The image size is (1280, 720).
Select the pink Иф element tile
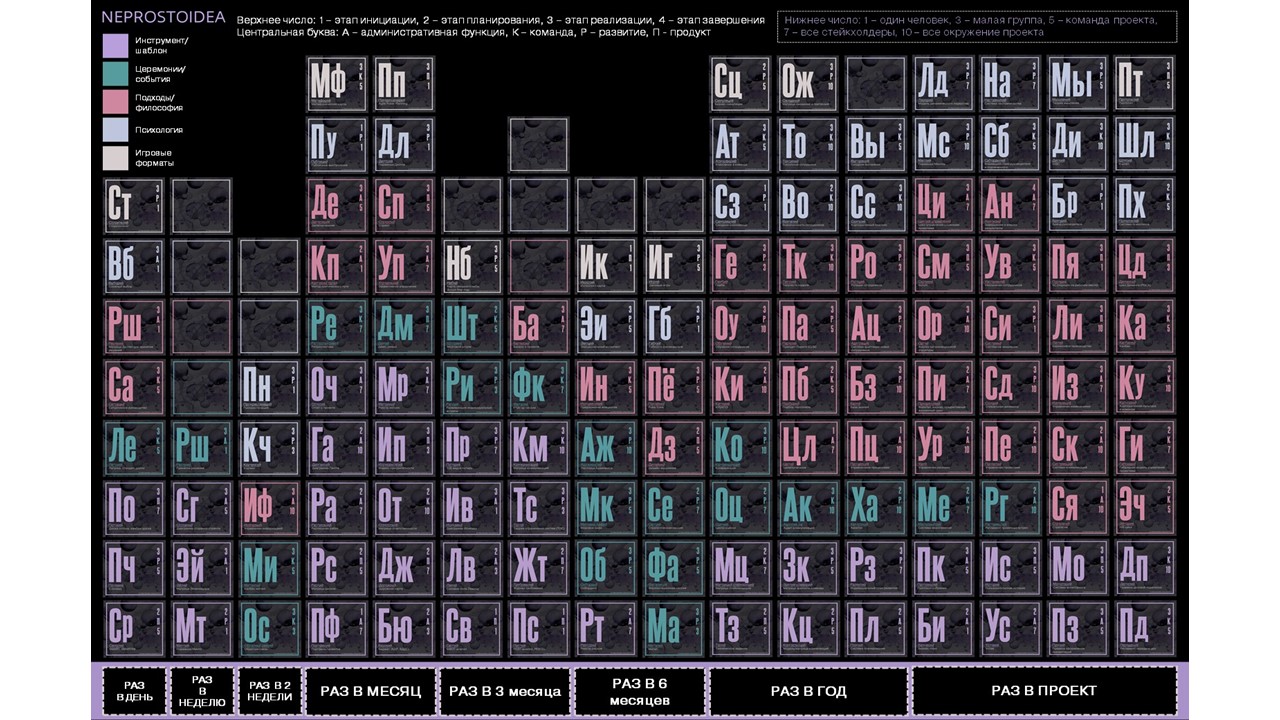coord(269,508)
